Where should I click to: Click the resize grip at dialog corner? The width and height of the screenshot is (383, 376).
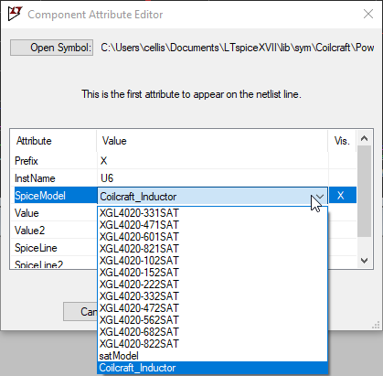point(376,325)
